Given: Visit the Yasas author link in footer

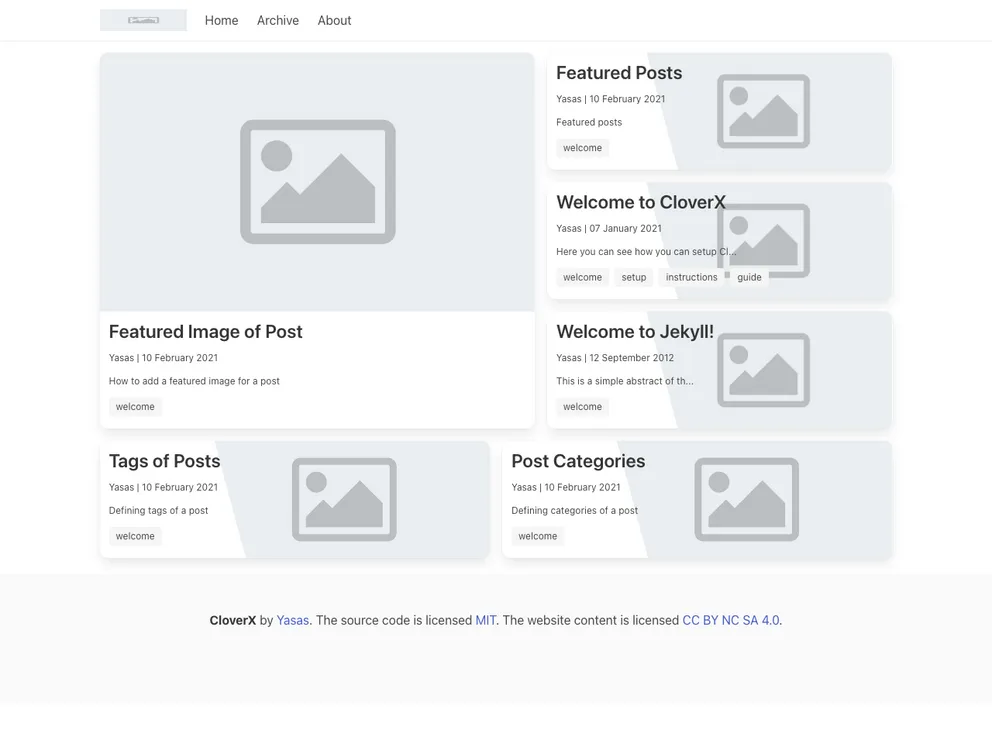Looking at the screenshot, I should point(292,620).
